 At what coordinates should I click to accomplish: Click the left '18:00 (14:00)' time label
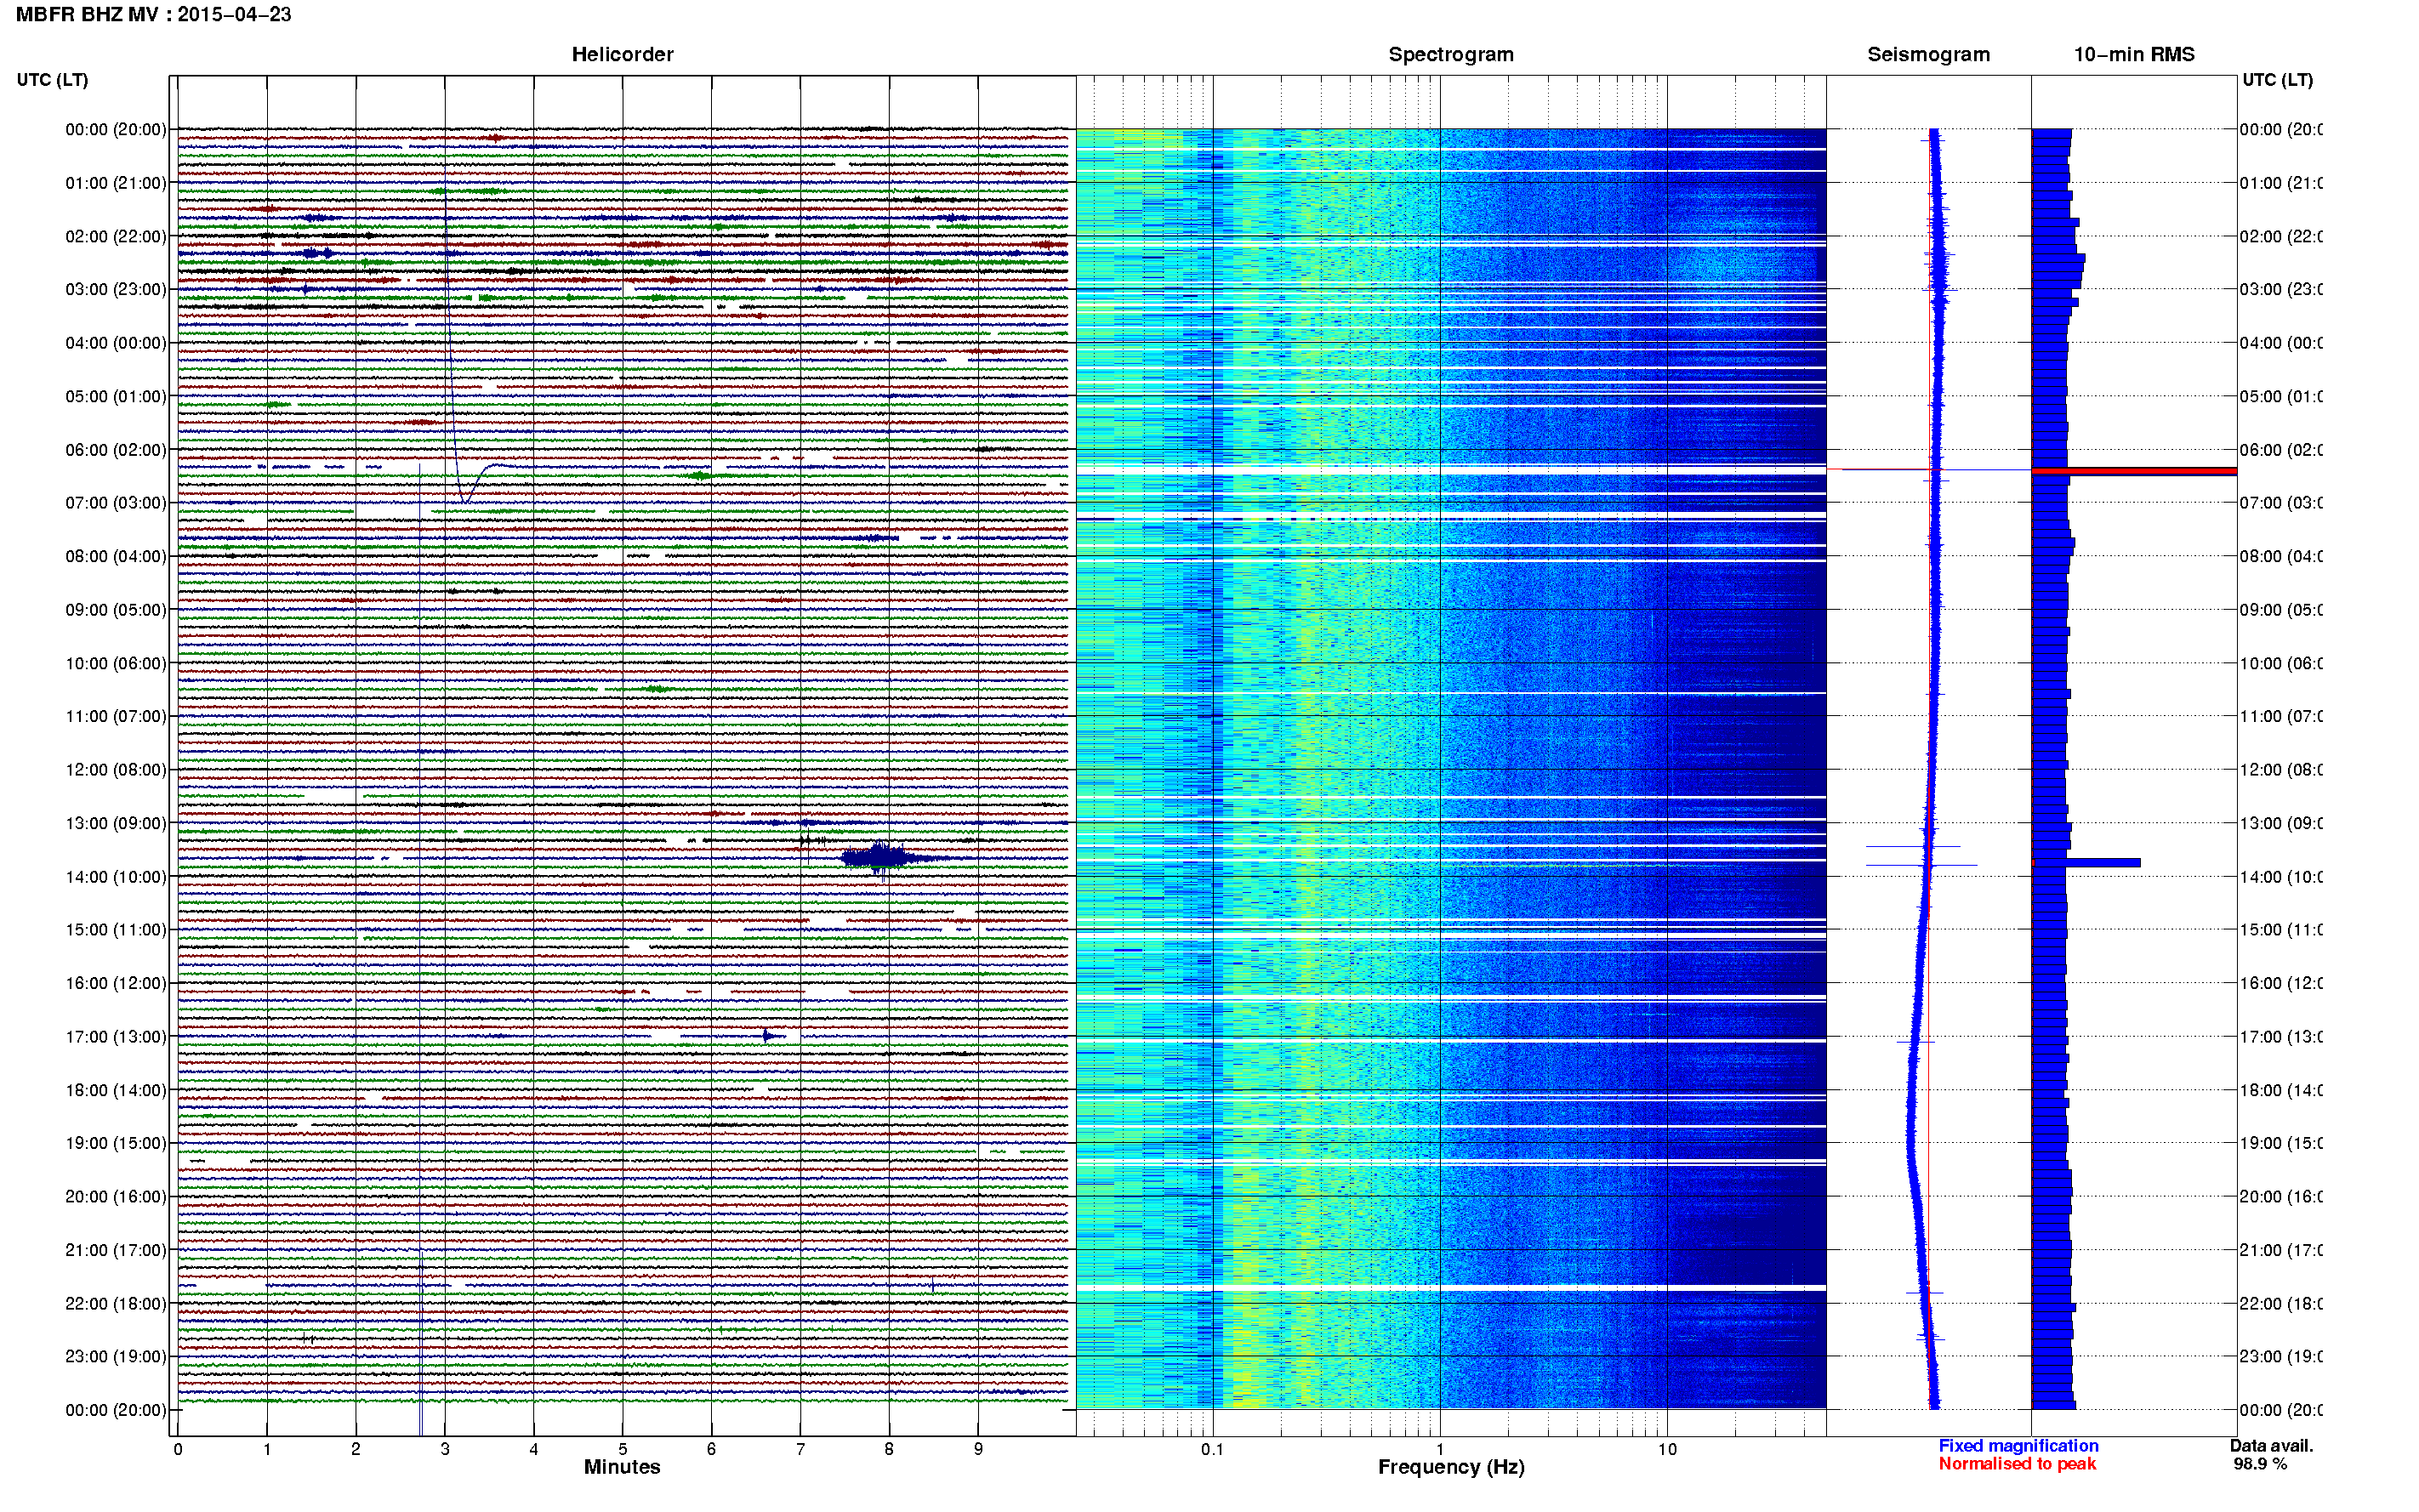(x=116, y=1090)
